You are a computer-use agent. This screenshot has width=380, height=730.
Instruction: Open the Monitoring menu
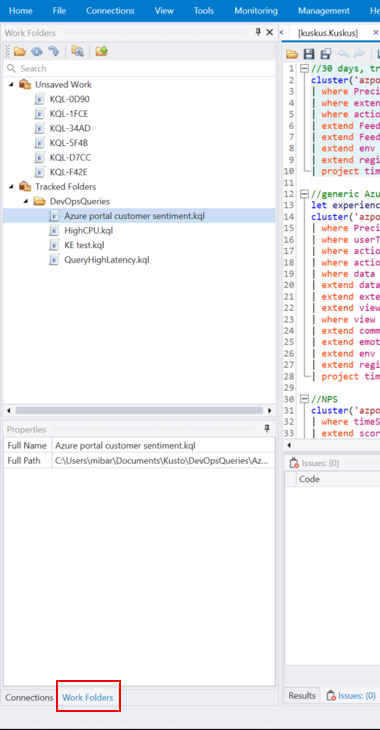click(x=256, y=11)
